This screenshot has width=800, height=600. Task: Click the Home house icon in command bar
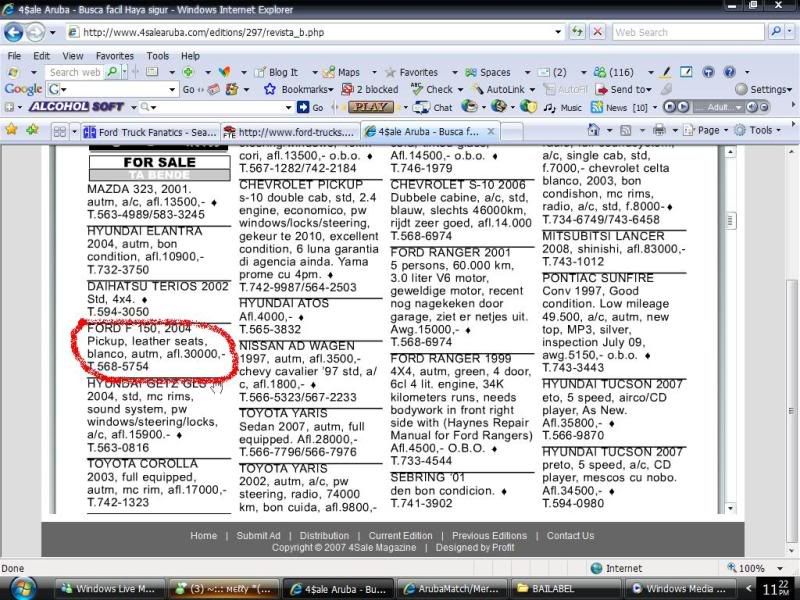593,130
